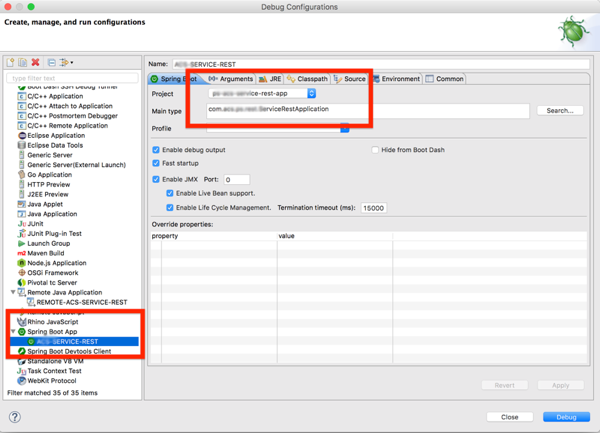The height and width of the screenshot is (433, 600).
Task: Select the Rhino JavaScript configuration type
Action: click(x=52, y=322)
